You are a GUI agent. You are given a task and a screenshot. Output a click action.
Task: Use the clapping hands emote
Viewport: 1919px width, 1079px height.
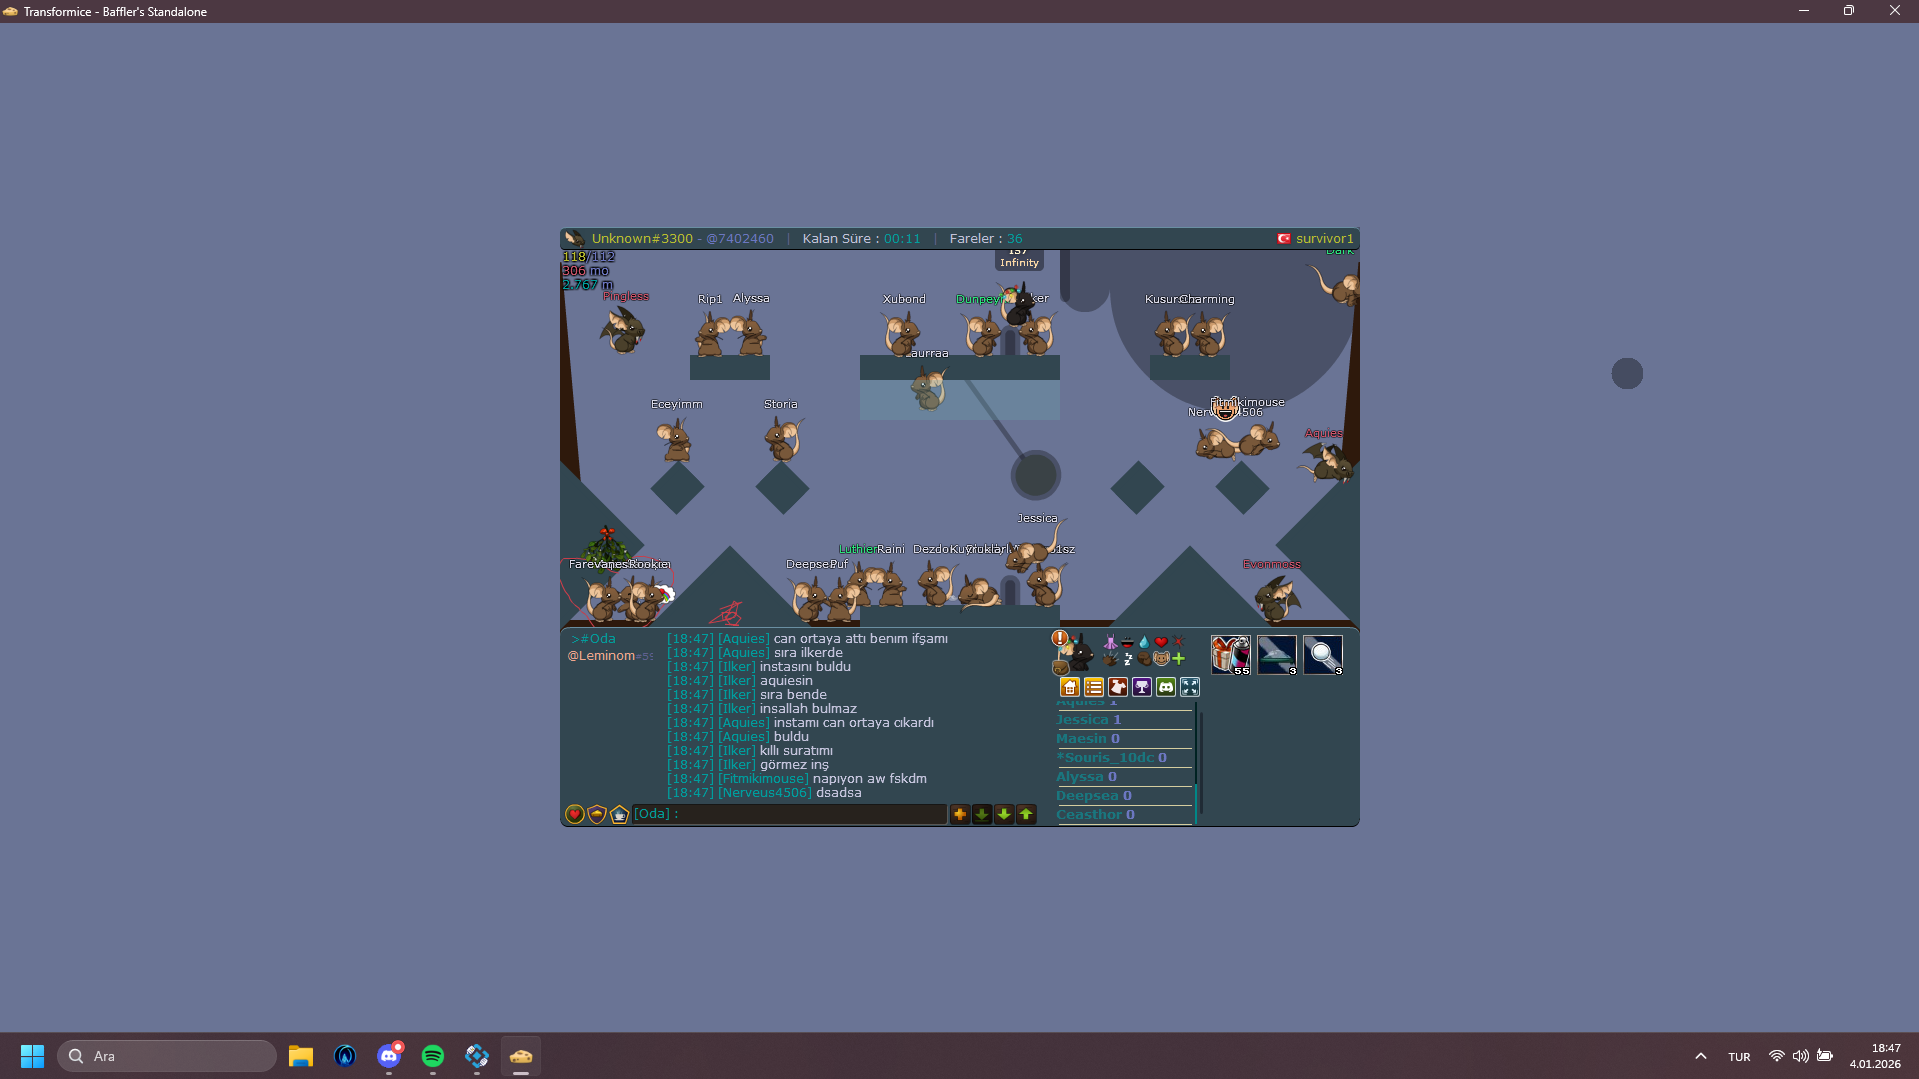[x=1110, y=659]
